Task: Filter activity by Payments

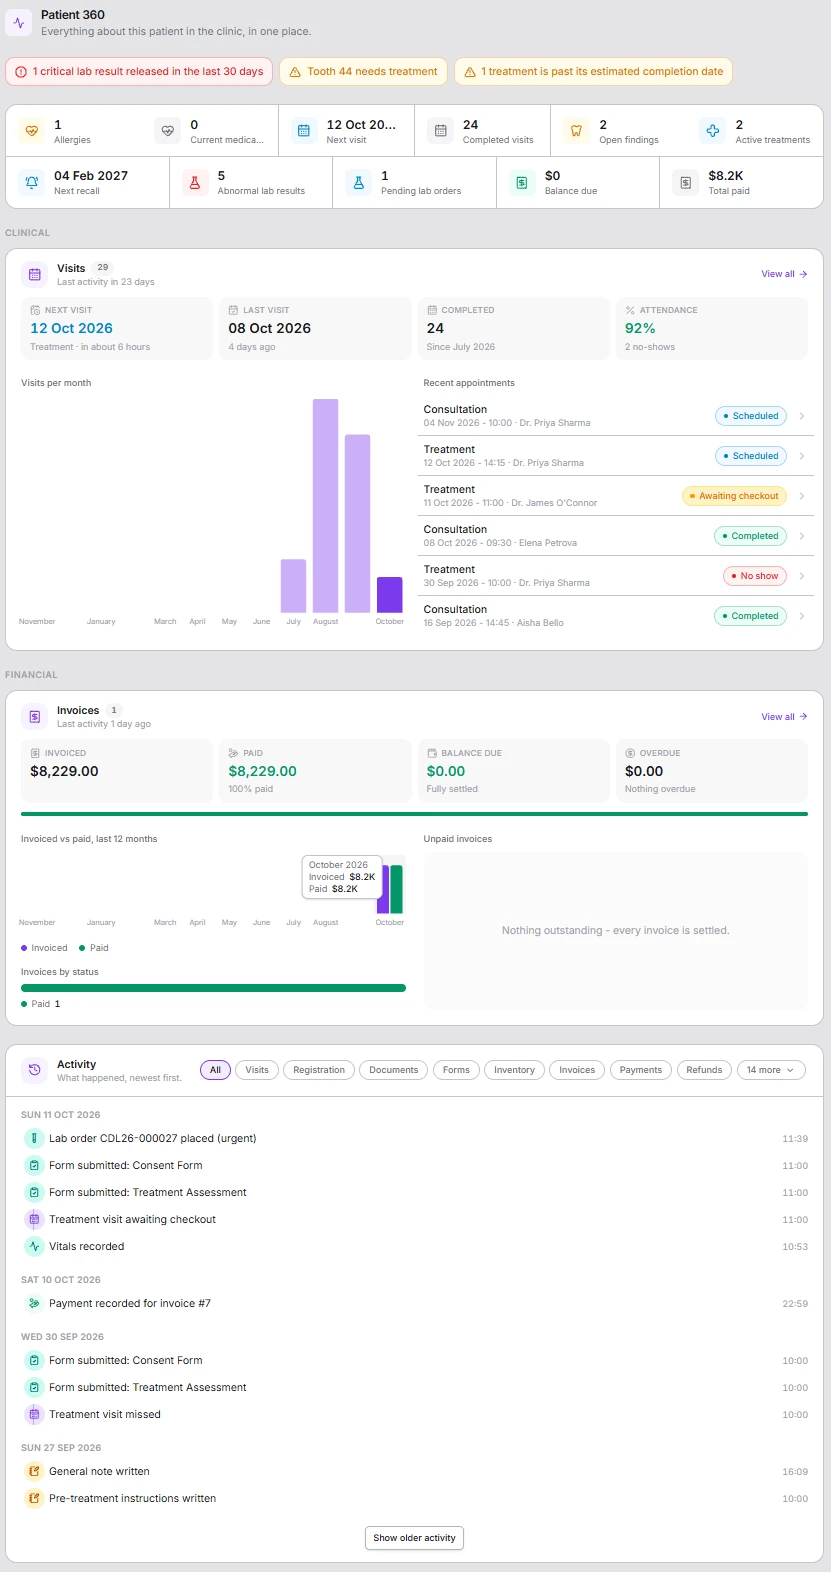Action: coord(641,1070)
